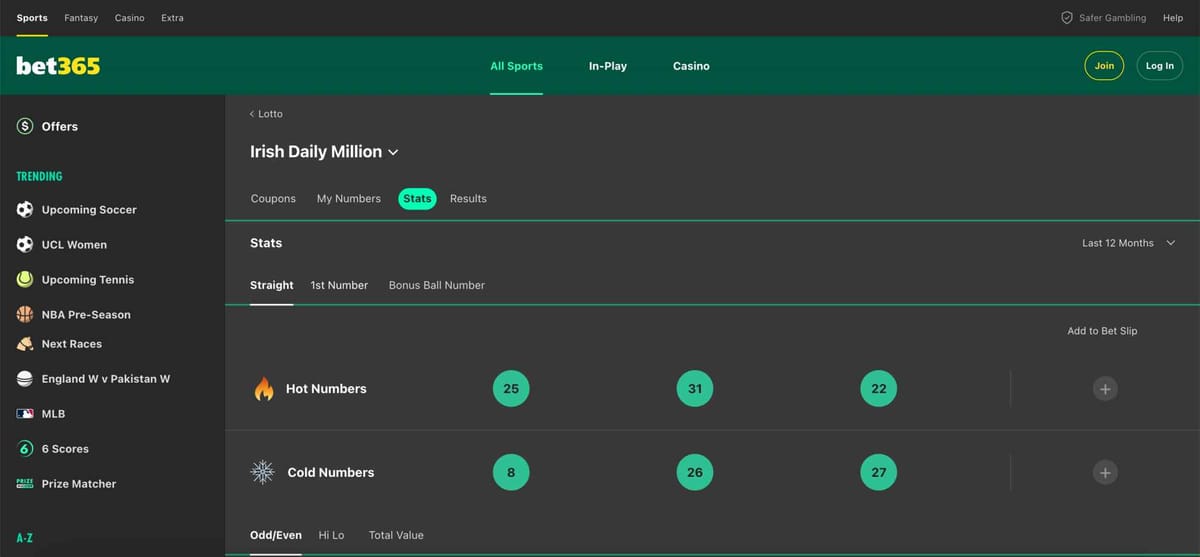The width and height of the screenshot is (1200, 557).
Task: Add Hot Numbers to bet slip with plus
Action: 1104,389
